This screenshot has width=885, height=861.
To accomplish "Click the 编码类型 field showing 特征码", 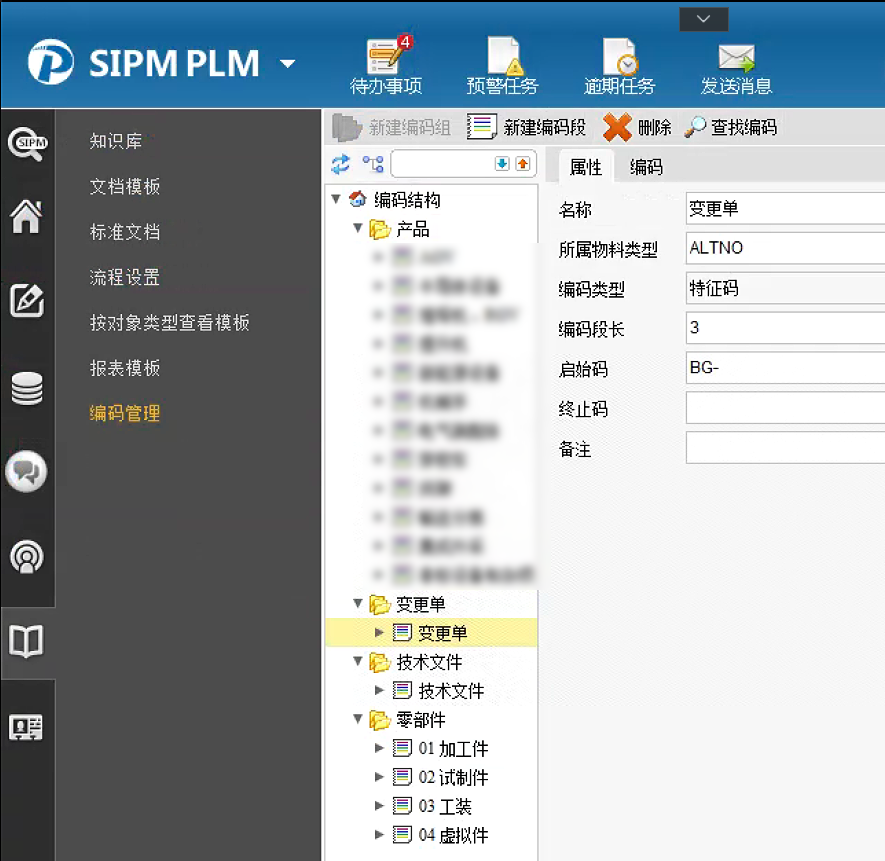I will tap(785, 288).
